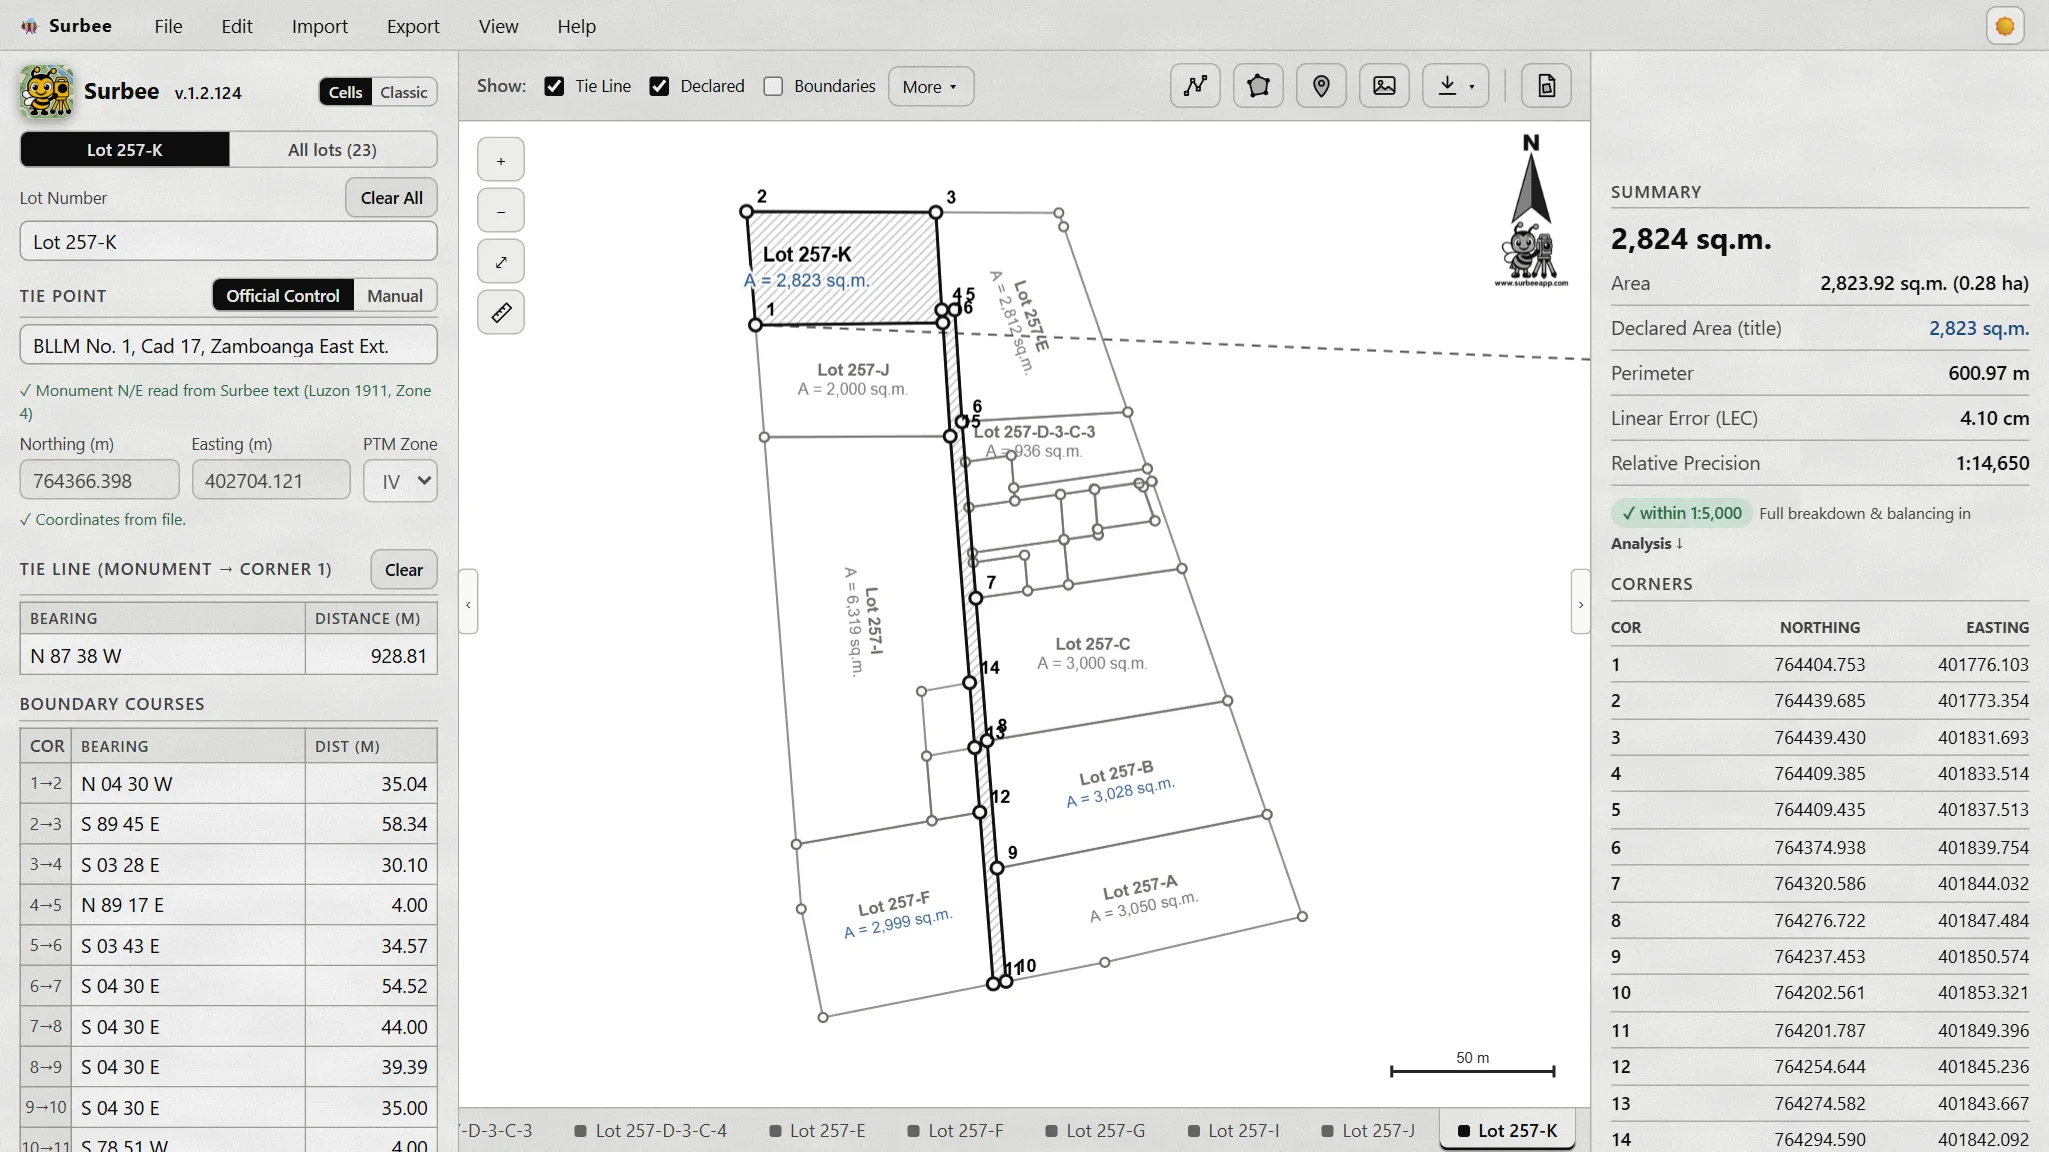This screenshot has width=2049, height=1152.
Task: Enable the Boundaries checkbox
Action: pyautogui.click(x=773, y=86)
